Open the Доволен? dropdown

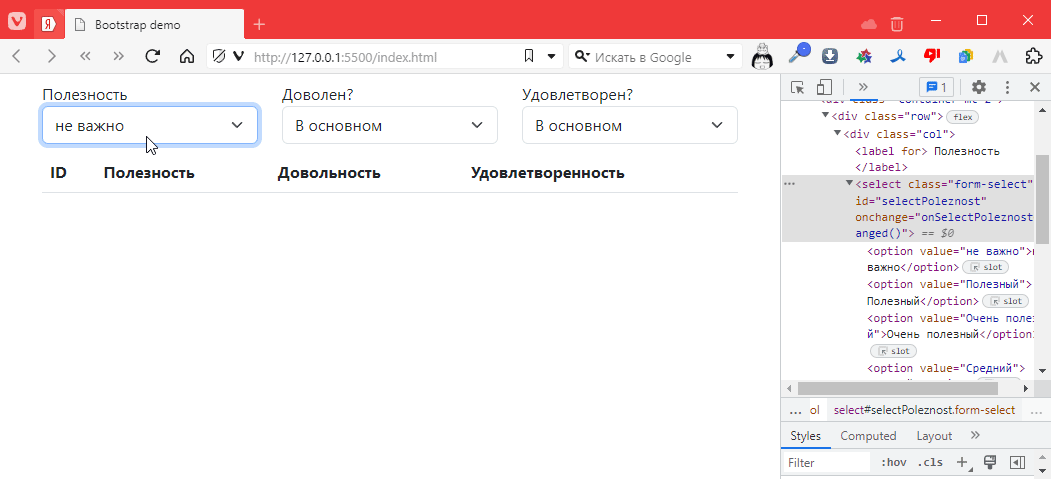pos(389,125)
